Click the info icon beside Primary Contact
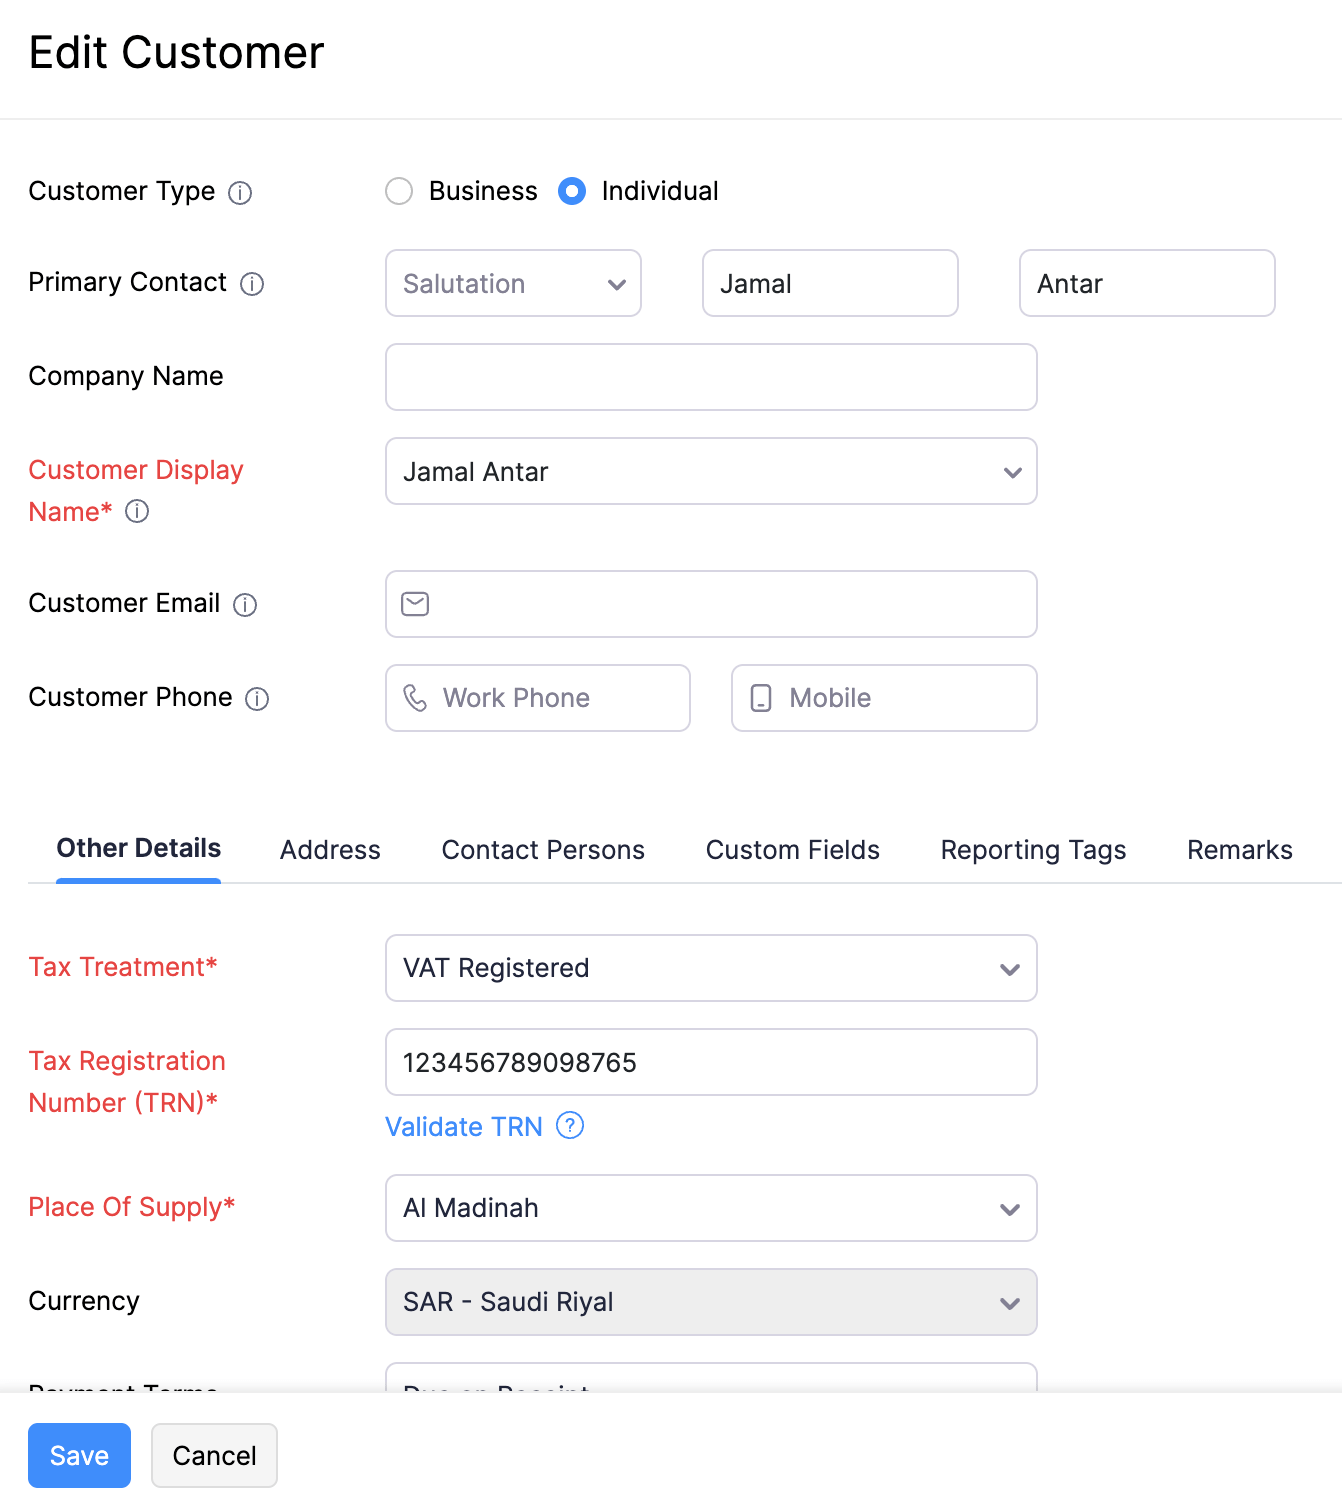 pyautogui.click(x=253, y=284)
